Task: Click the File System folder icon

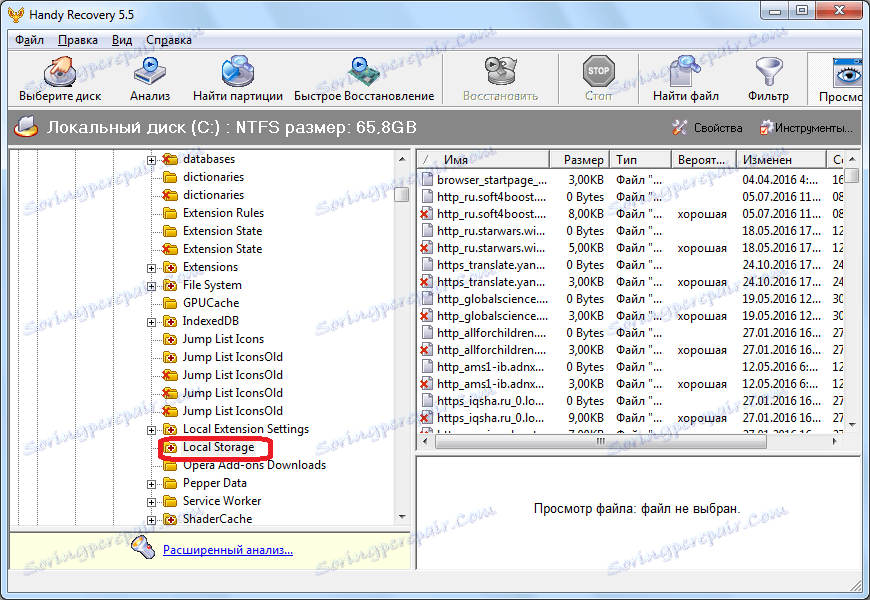Action: [x=170, y=285]
